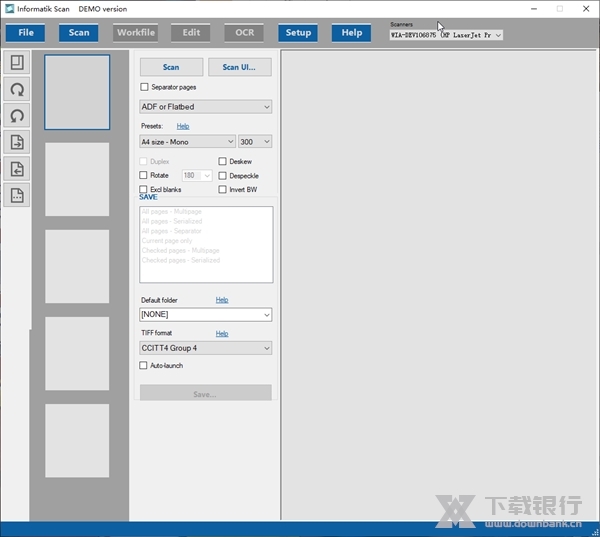Open the Help menu
Image resolution: width=600 pixels, height=537 pixels.
[x=351, y=33]
